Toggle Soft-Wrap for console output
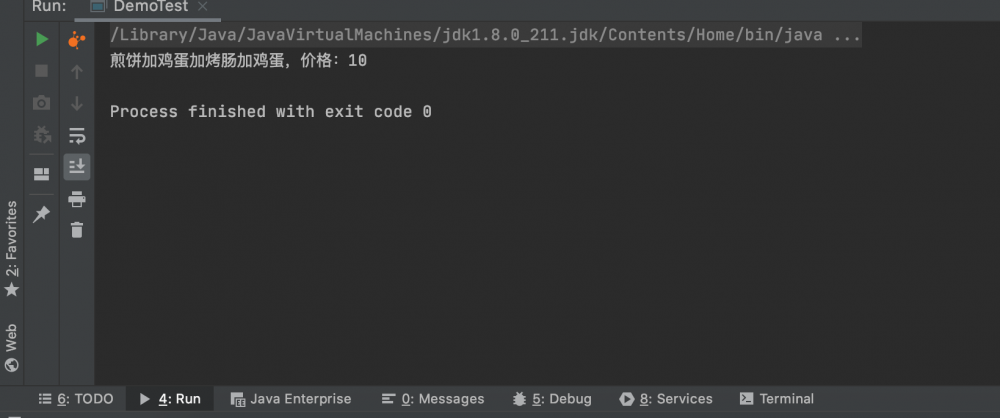This screenshot has width=1000, height=418. pyautogui.click(x=77, y=135)
